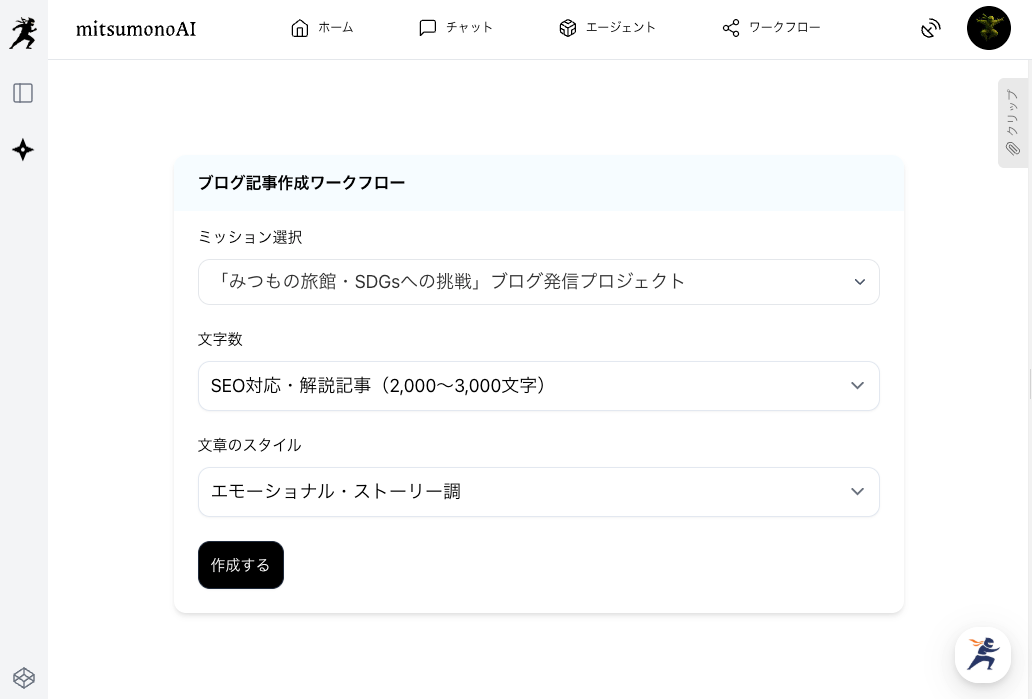Click the running ninja logo icon
Screen dimensions: 1032x699
23,32
